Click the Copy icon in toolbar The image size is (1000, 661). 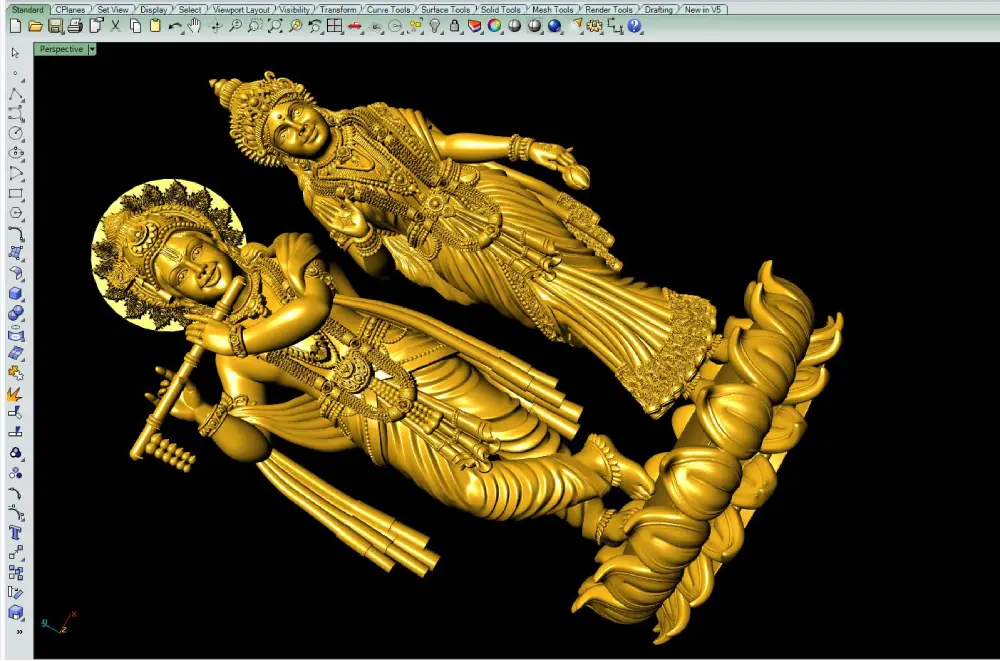(x=135, y=26)
